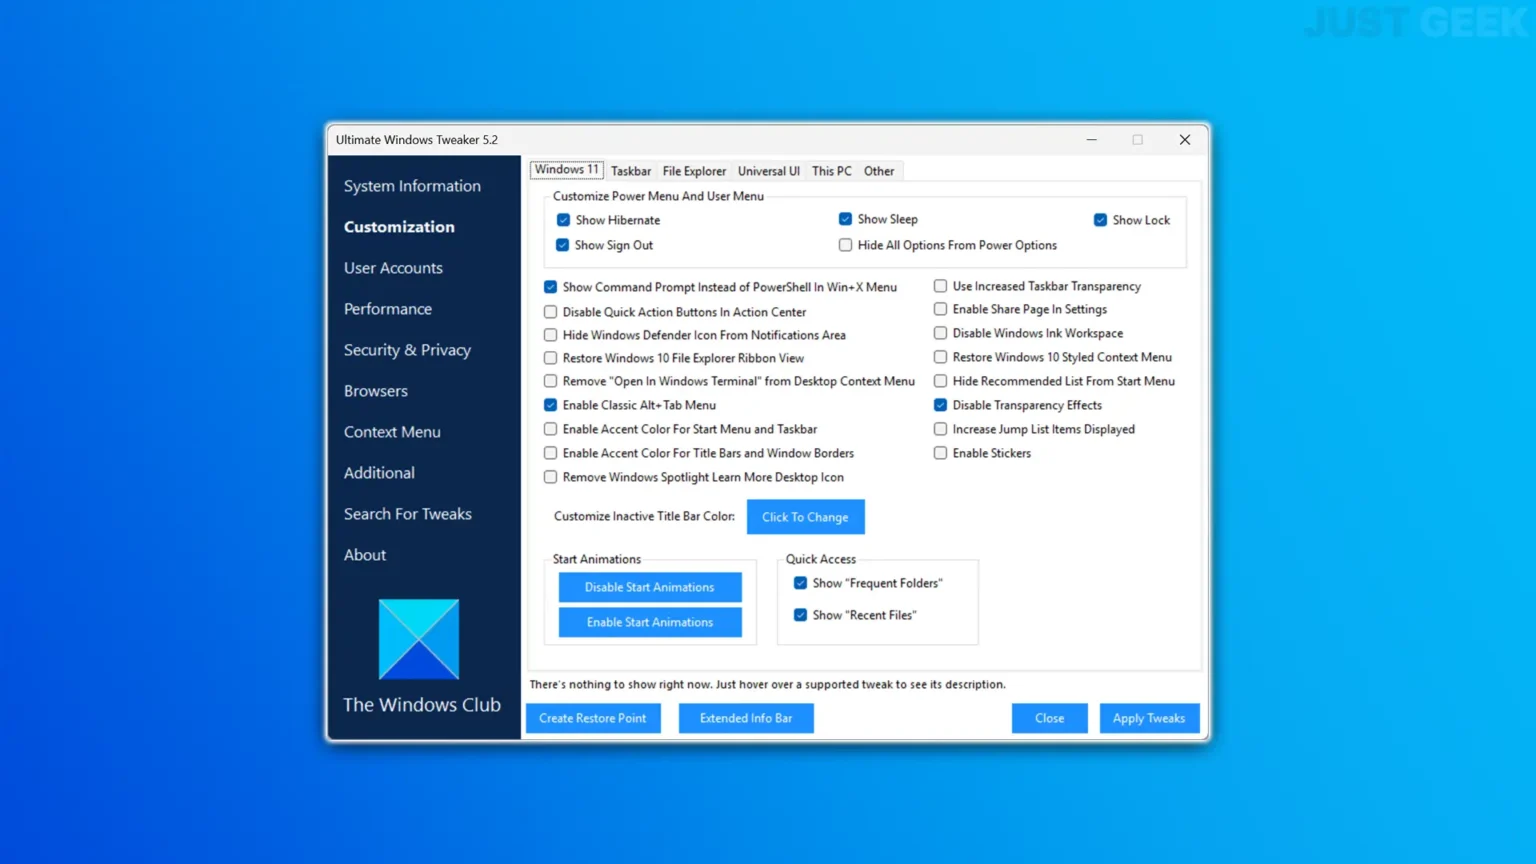
Task: Open Performance section in sidebar
Action: click(x=388, y=309)
